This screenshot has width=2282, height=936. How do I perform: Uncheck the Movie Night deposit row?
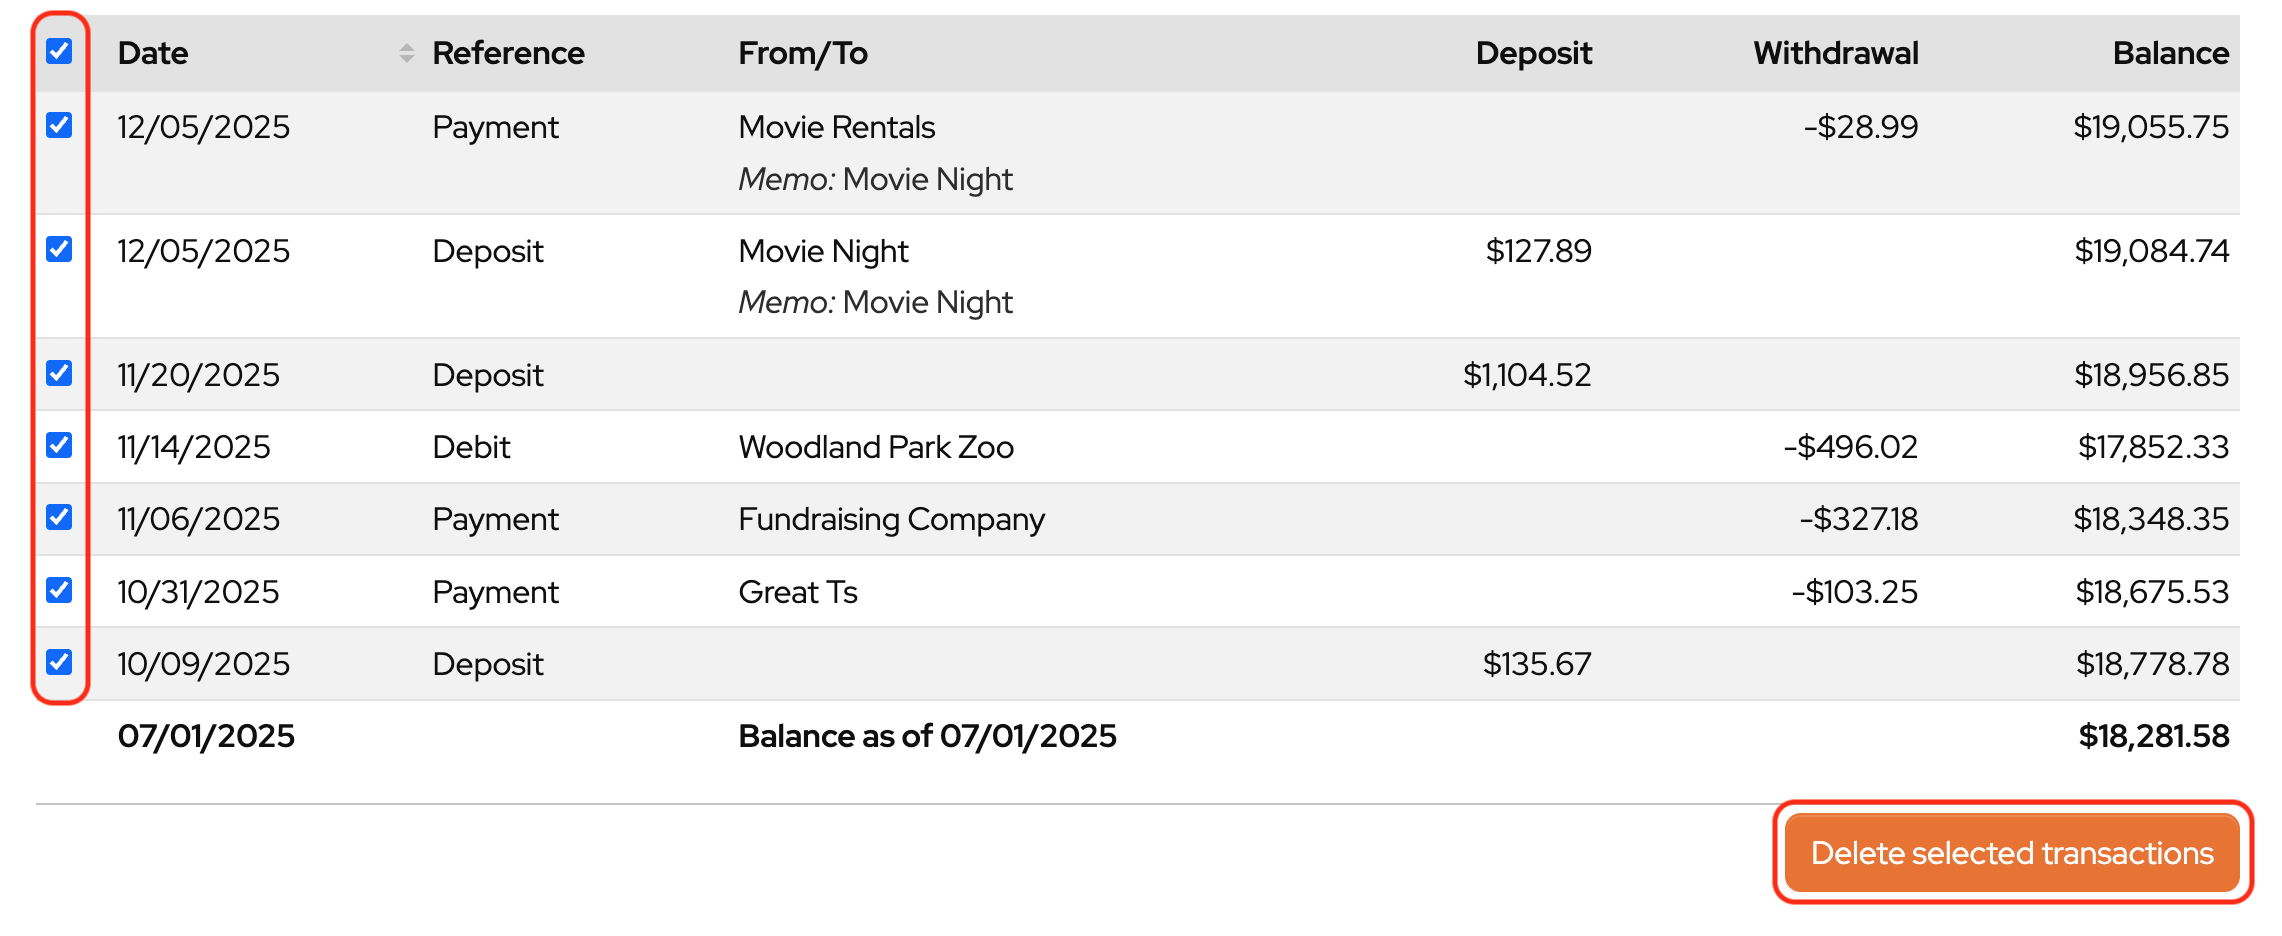tap(59, 249)
